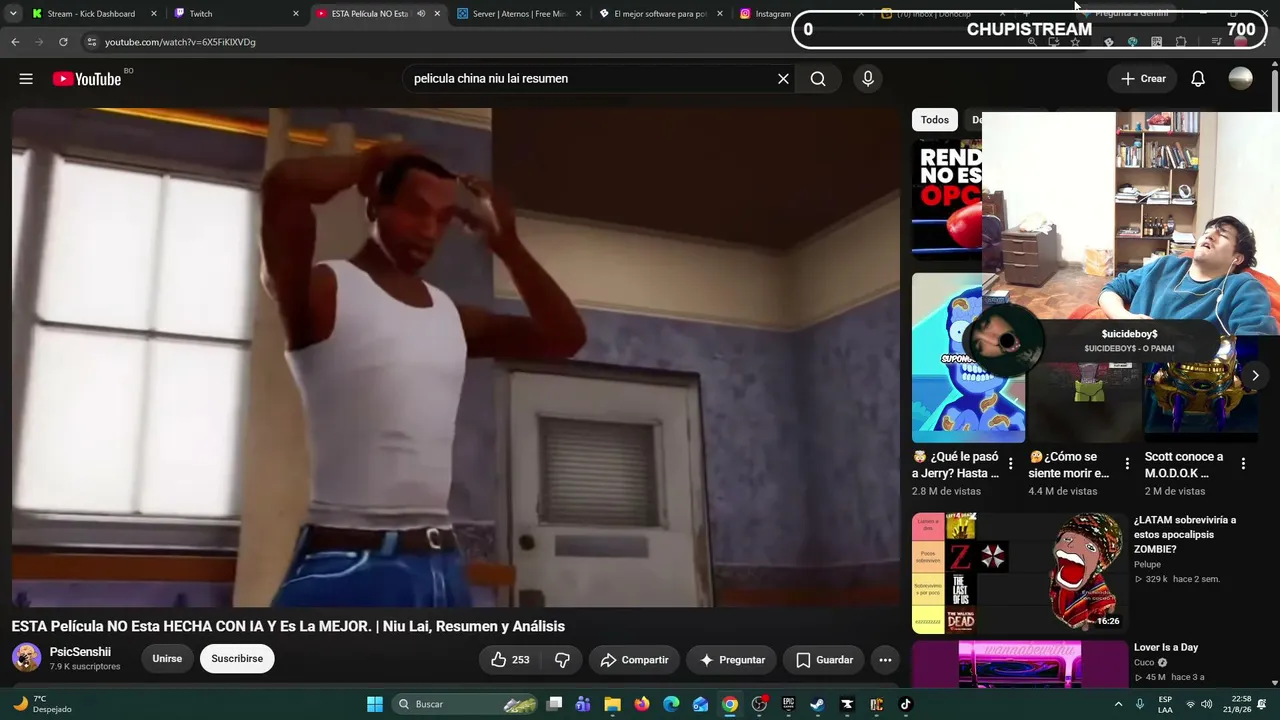1280x720 pixels.
Task: Launch Firefox from the taskbar
Action: tap(642, 704)
